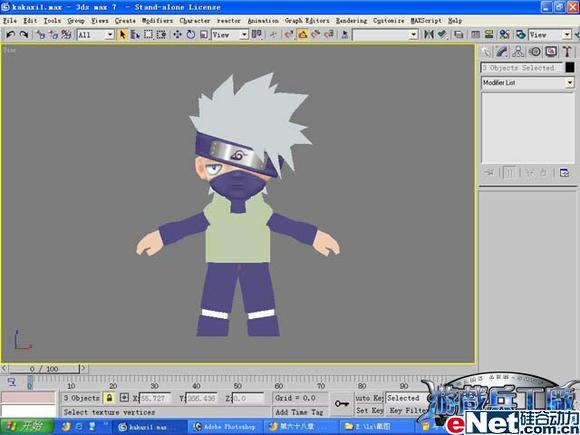Toggle the Percent Snap button
Image resolution: width=580 pixels, height=435 pixels.
click(x=315, y=35)
